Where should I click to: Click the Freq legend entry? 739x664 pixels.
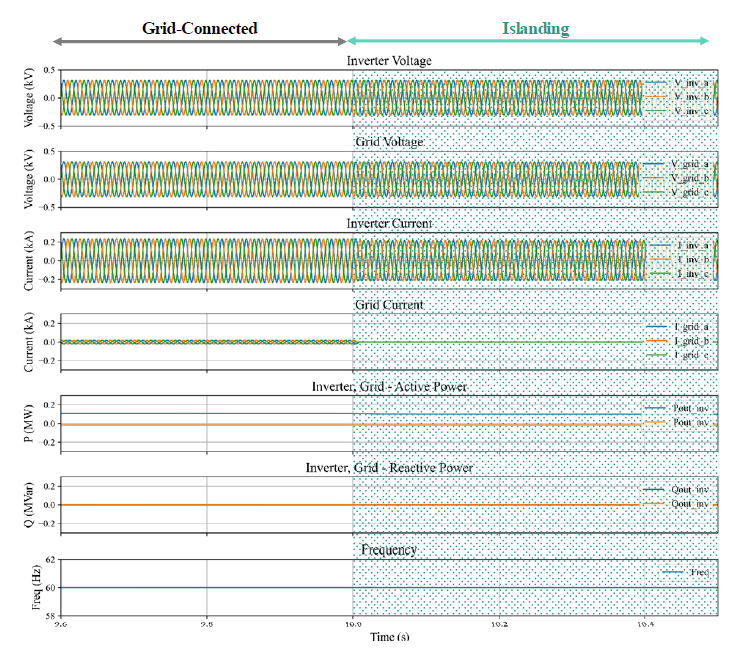click(x=691, y=573)
